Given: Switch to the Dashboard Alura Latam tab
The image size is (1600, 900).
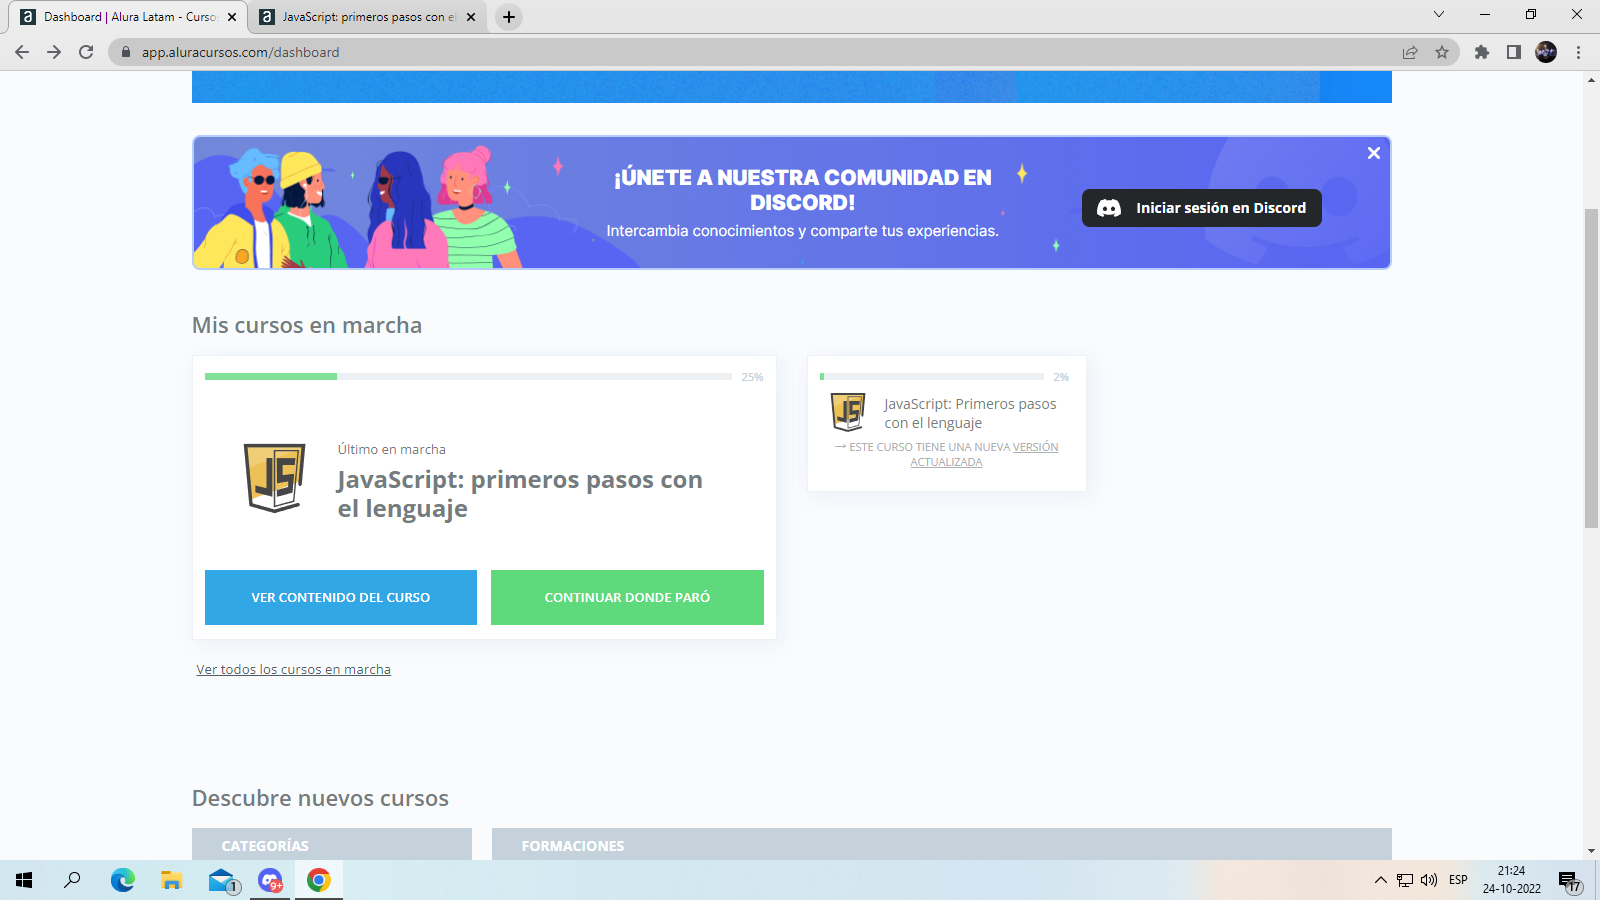Looking at the screenshot, I should (x=128, y=17).
